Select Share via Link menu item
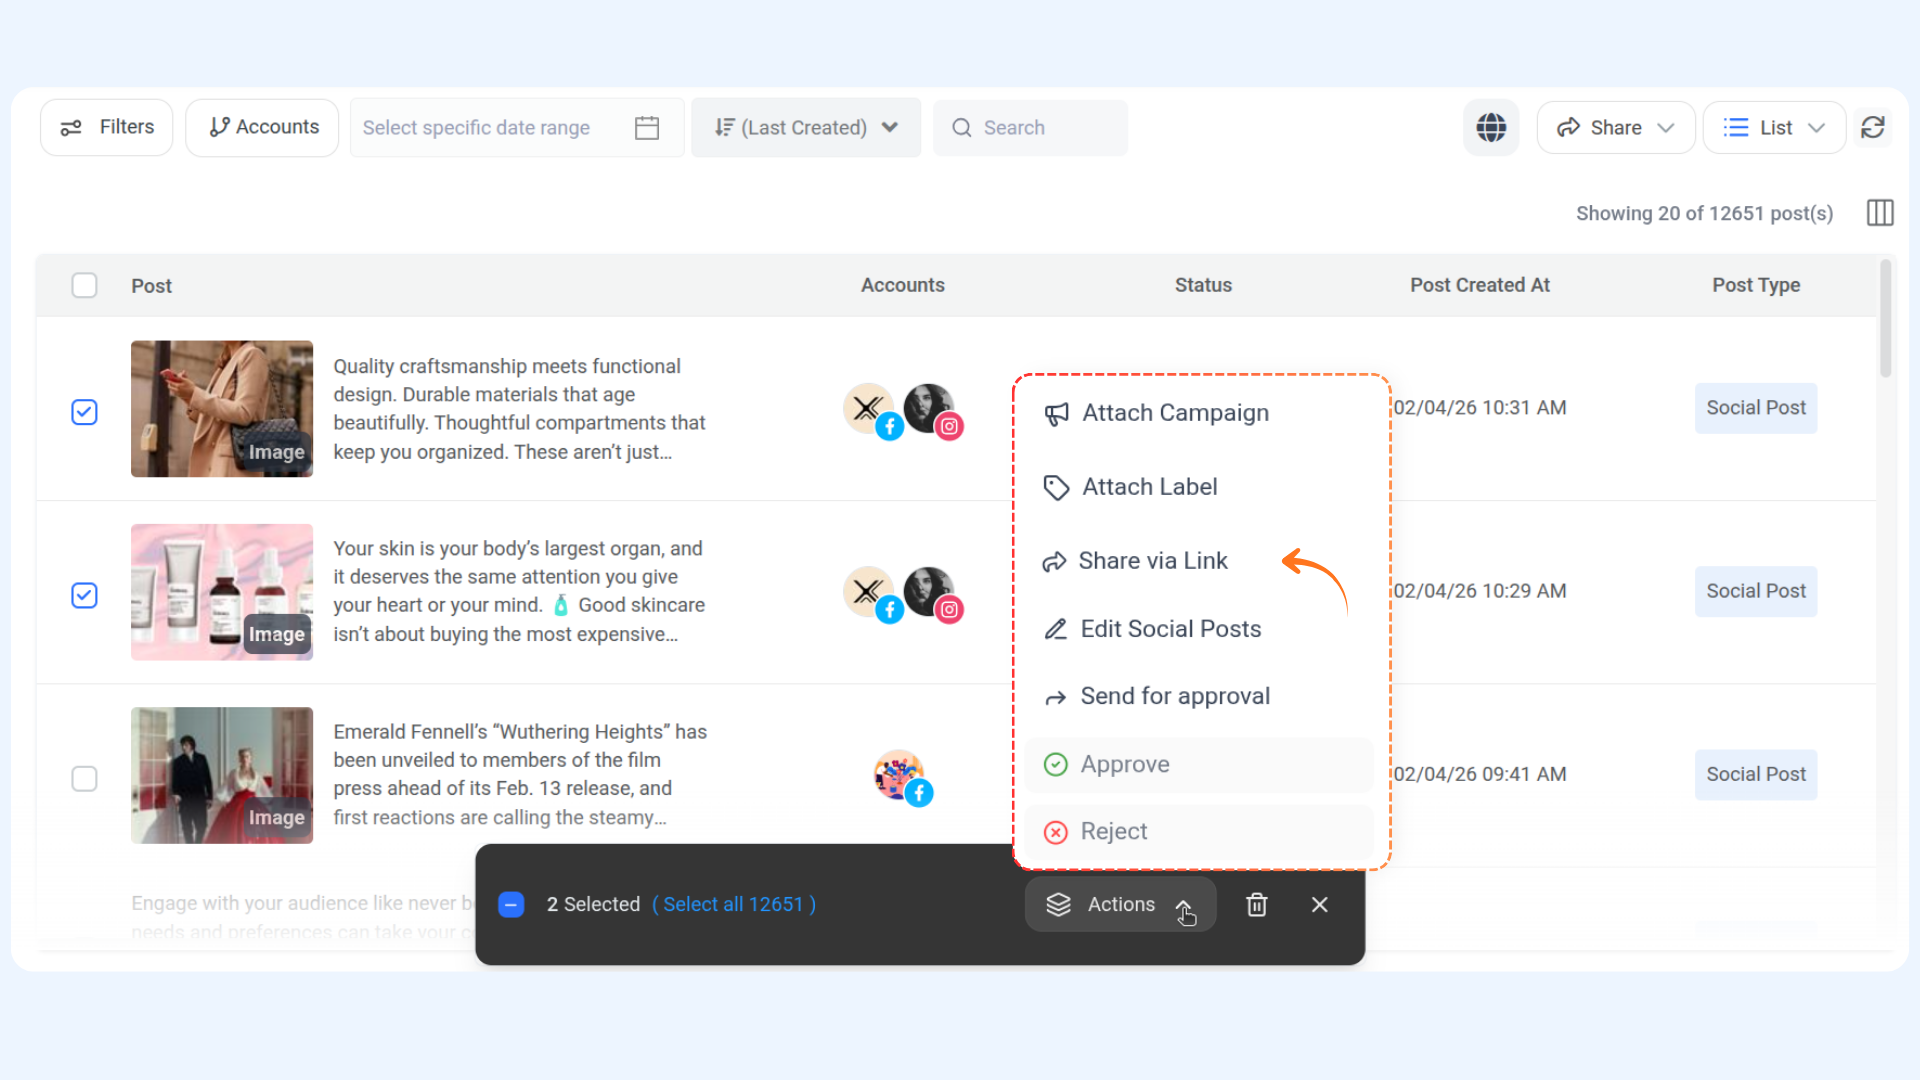The width and height of the screenshot is (1920, 1080). [1152, 561]
